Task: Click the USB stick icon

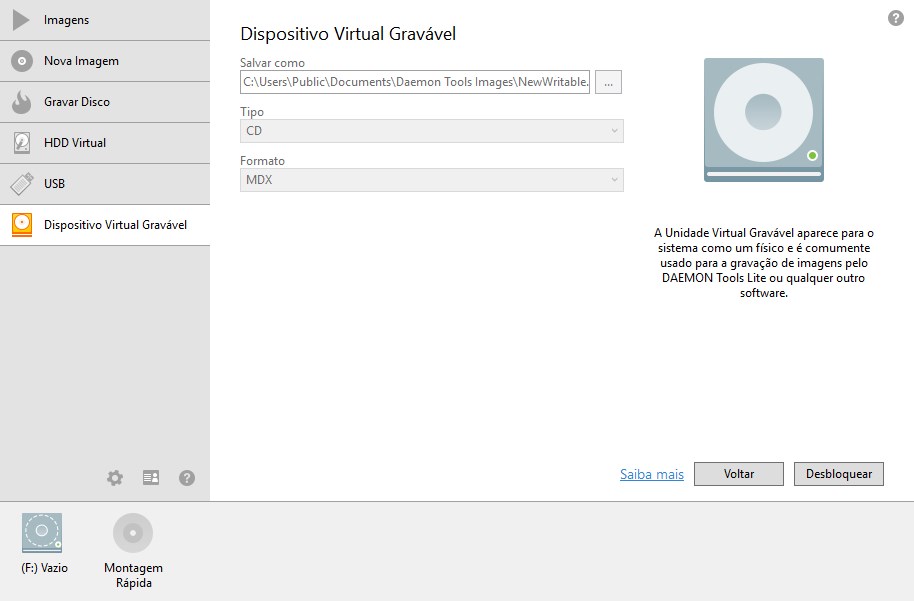Action: pos(22,184)
